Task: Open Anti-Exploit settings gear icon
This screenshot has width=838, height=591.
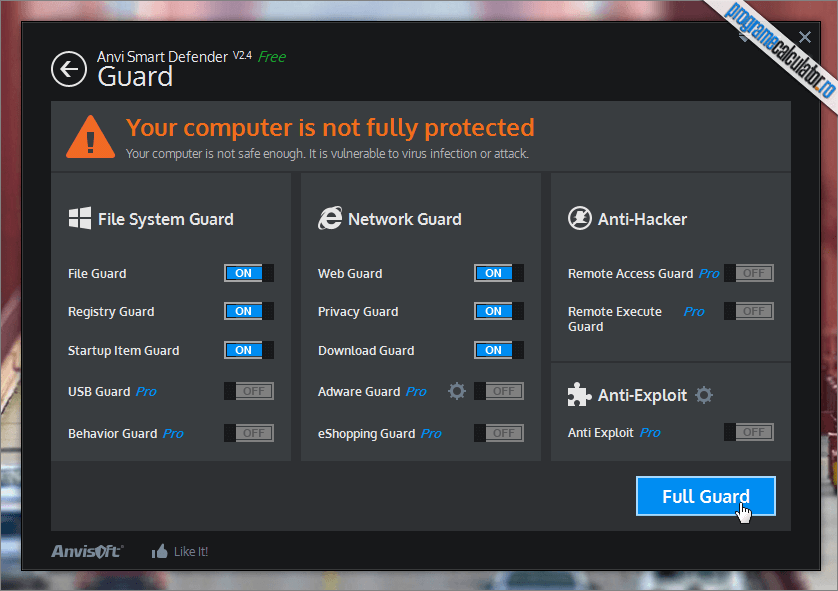Action: click(704, 395)
